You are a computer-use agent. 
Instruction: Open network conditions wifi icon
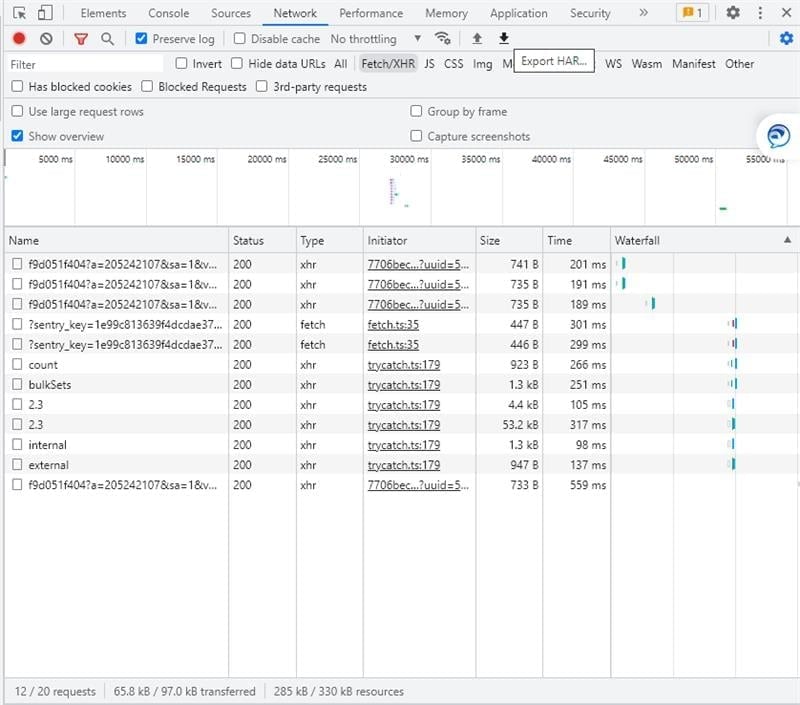click(442, 38)
